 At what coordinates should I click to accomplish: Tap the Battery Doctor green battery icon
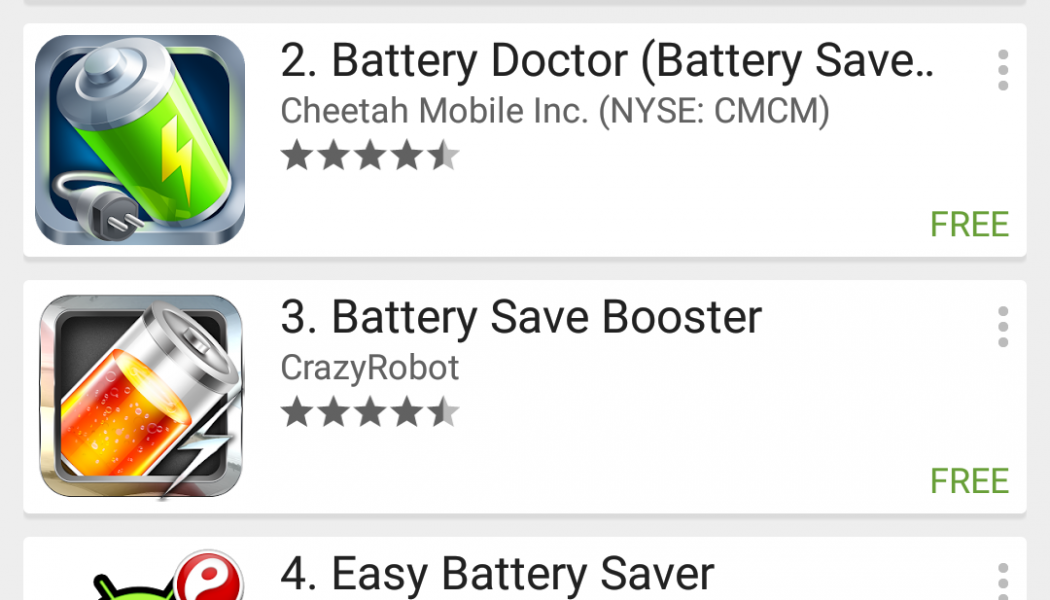140,140
